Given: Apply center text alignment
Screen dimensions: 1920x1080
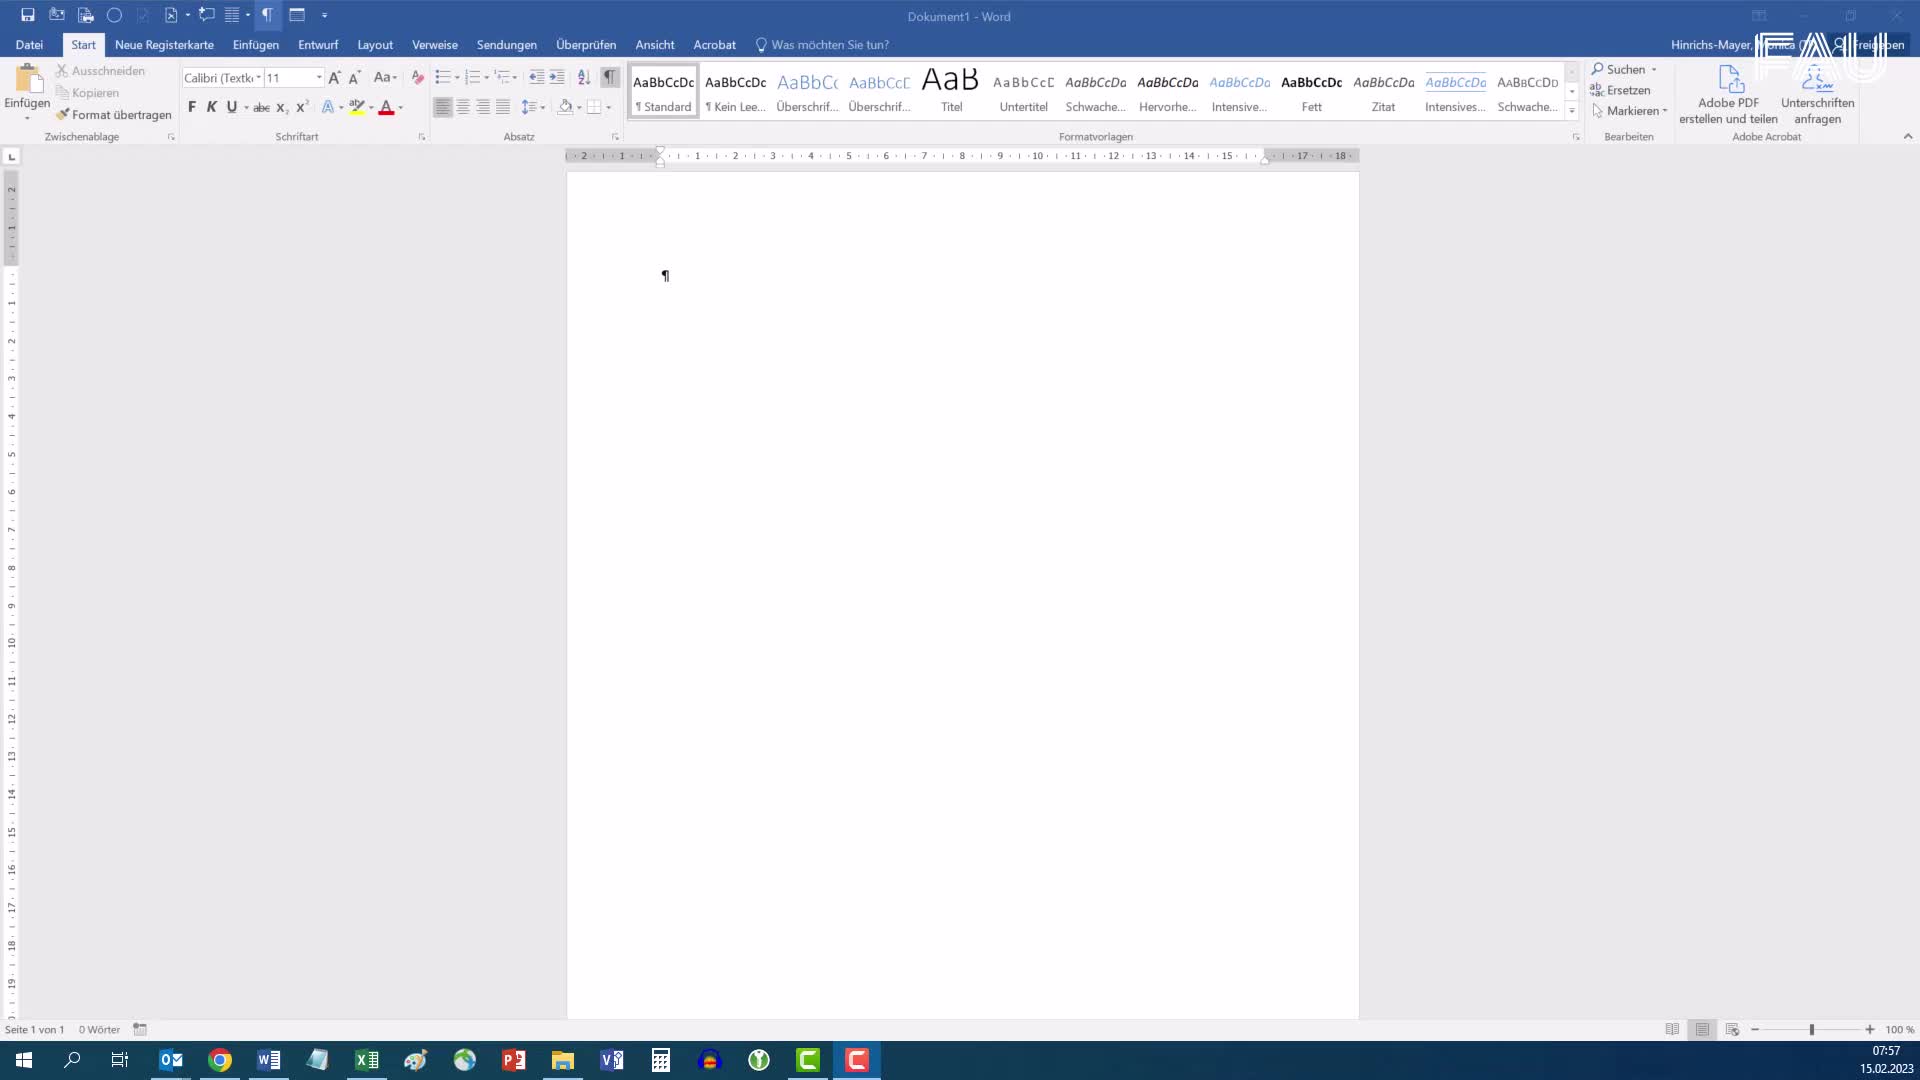Looking at the screenshot, I should pyautogui.click(x=463, y=107).
